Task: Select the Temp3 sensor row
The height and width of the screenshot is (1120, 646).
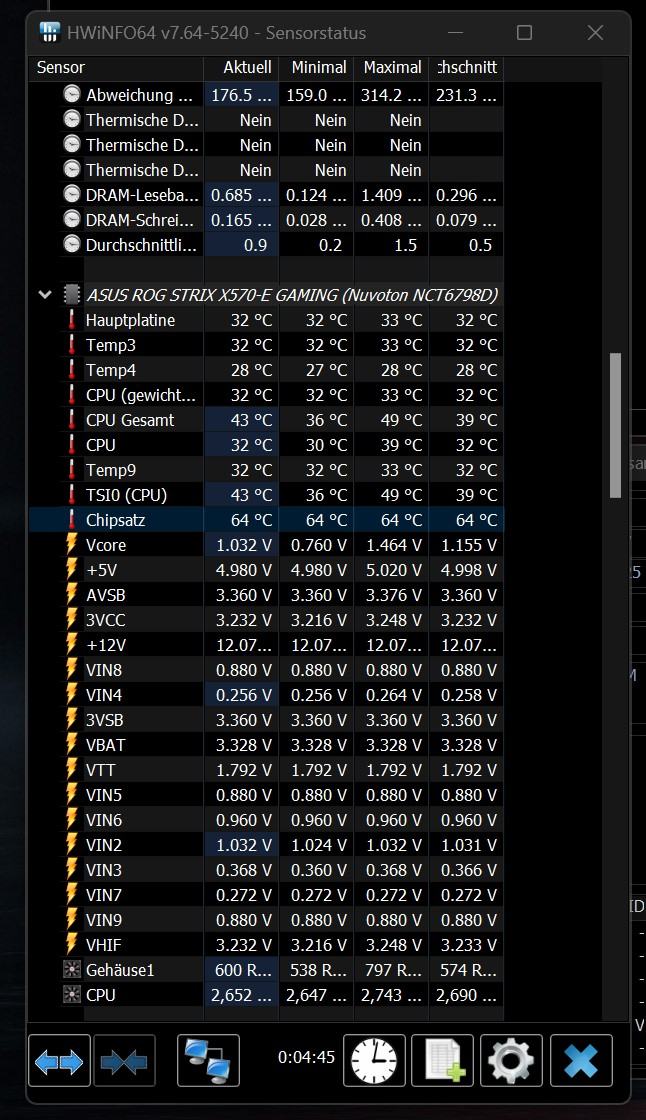Action: click(x=266, y=345)
